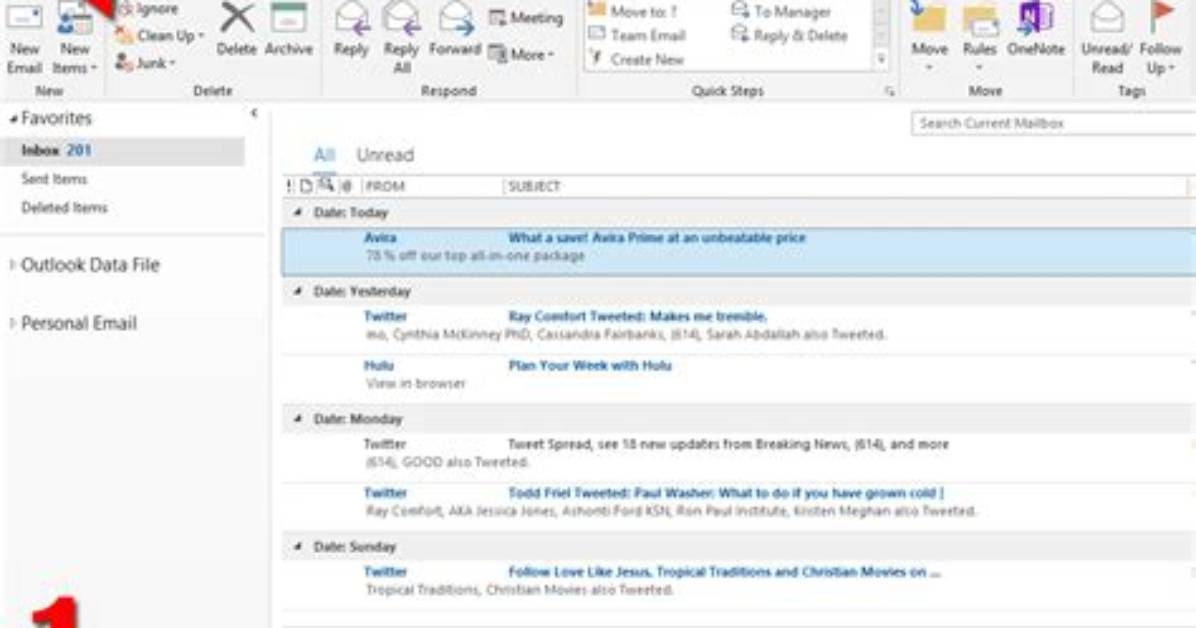
Task: Open the New Items menu
Action: coord(75,38)
